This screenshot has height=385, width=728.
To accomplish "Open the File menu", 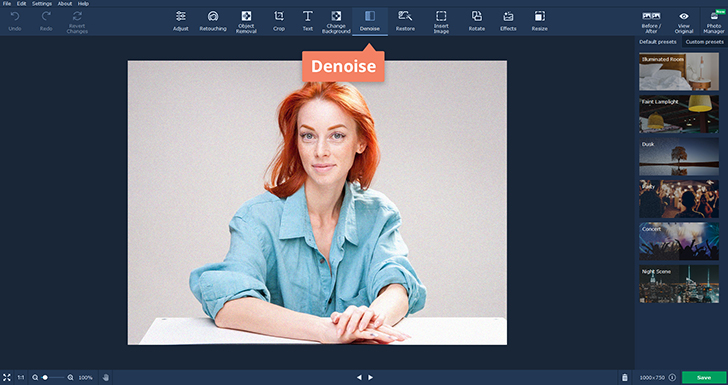I will pyautogui.click(x=7, y=3).
